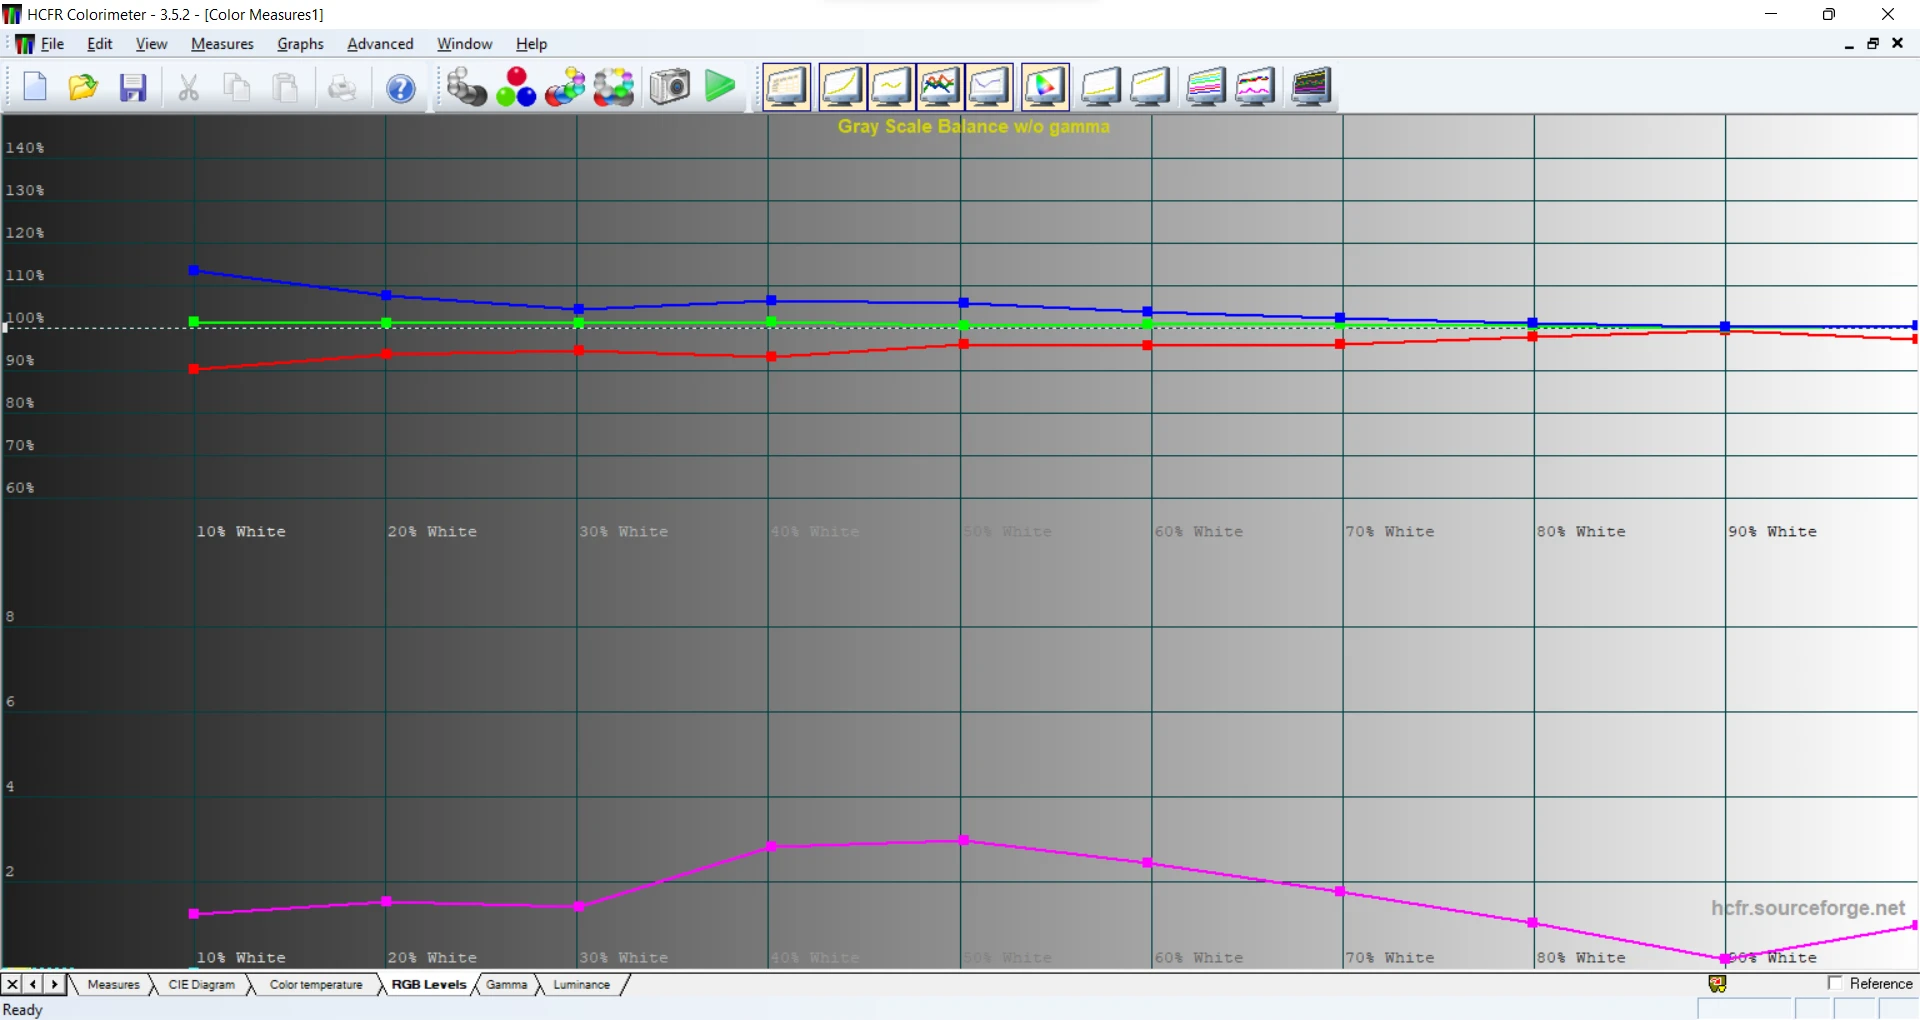
Task: Select the RGB Levels bottom tab
Action: tap(429, 985)
